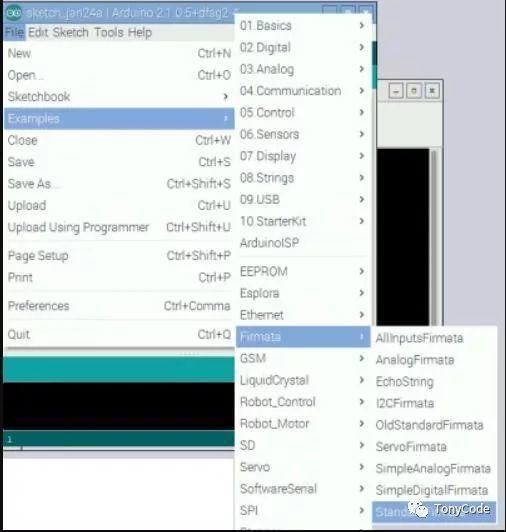The width and height of the screenshot is (506, 532).
Task: Minimize the background window
Action: 396,91
